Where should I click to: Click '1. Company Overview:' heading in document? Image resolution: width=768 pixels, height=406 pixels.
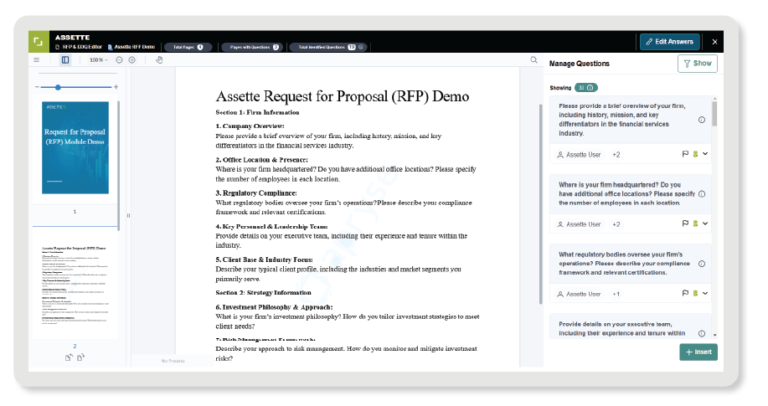(x=250, y=126)
